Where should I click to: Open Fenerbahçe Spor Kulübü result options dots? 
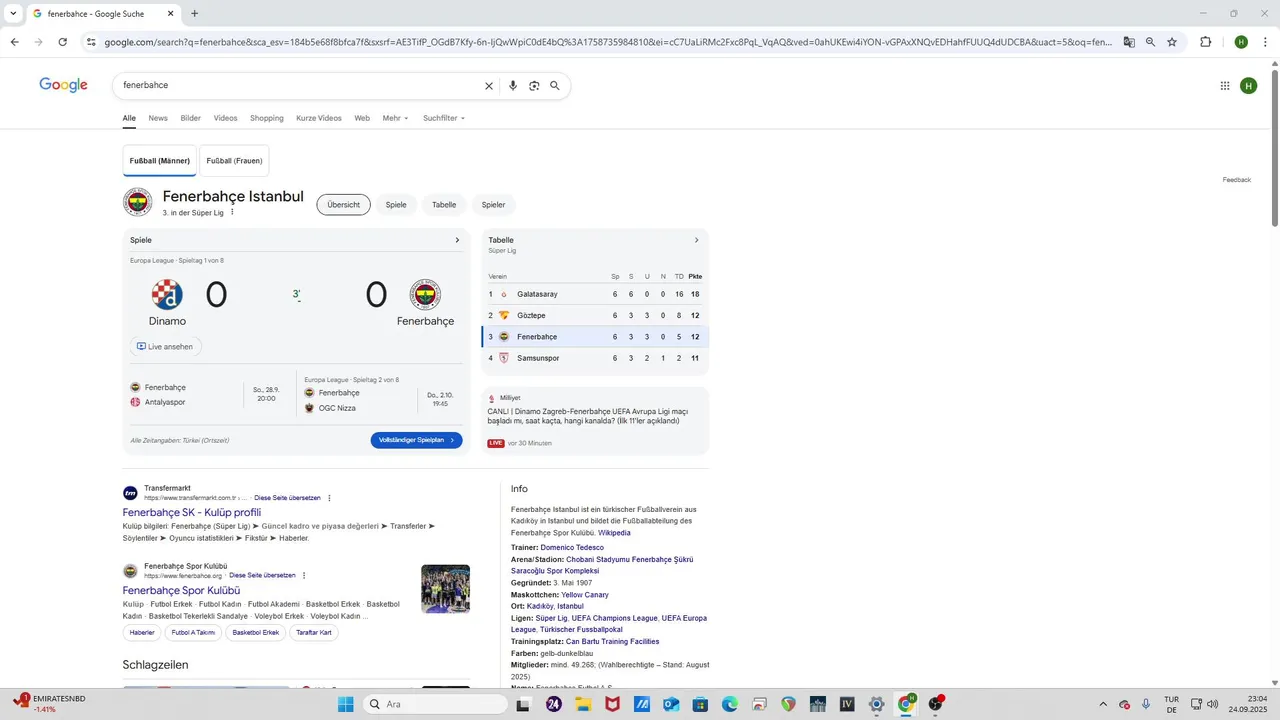pos(304,576)
